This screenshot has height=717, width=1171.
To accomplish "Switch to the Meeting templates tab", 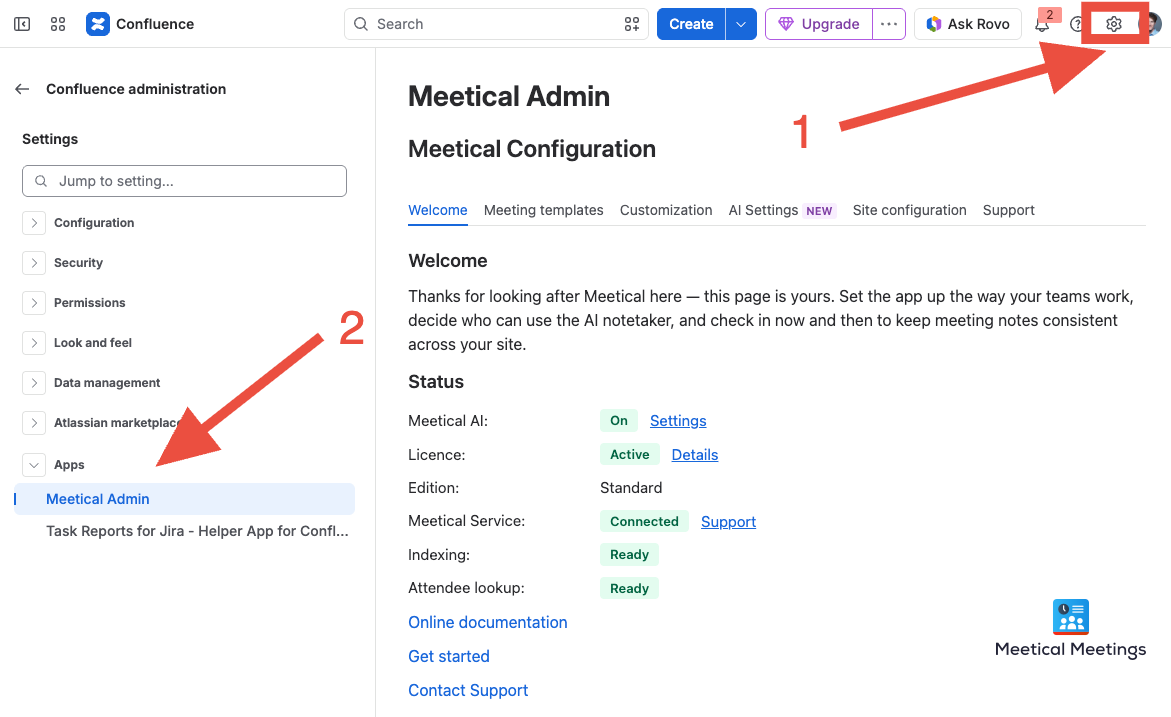I will coord(544,210).
